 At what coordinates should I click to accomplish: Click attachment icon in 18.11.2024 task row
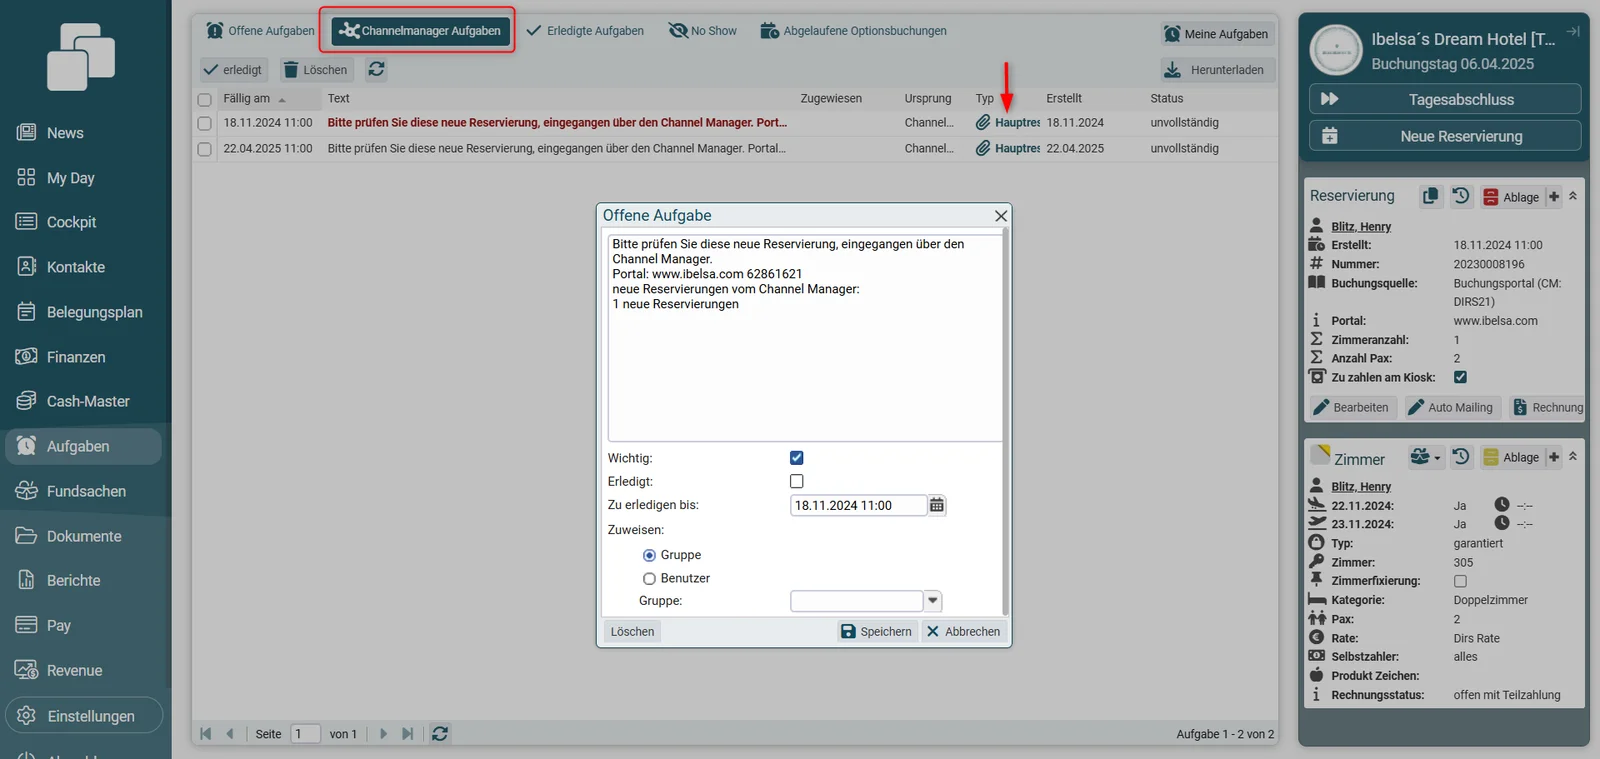pos(983,122)
